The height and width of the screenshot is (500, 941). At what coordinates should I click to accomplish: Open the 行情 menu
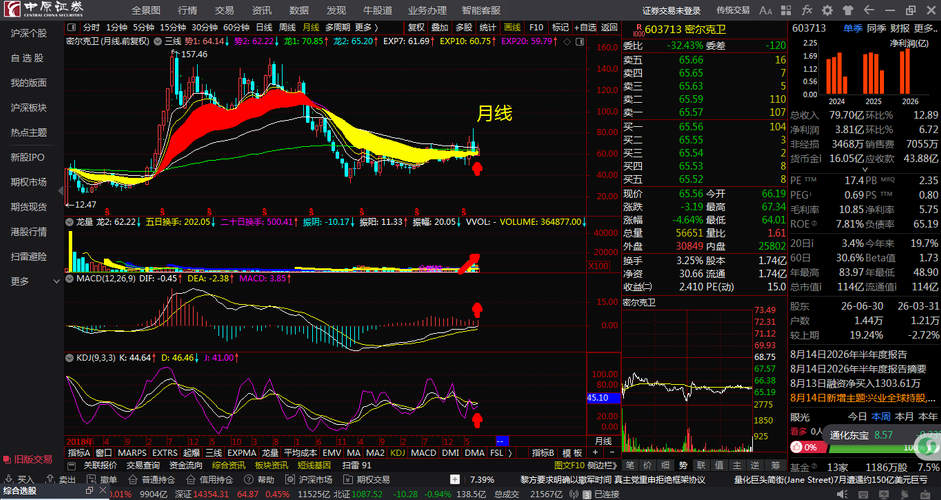[x=187, y=10]
